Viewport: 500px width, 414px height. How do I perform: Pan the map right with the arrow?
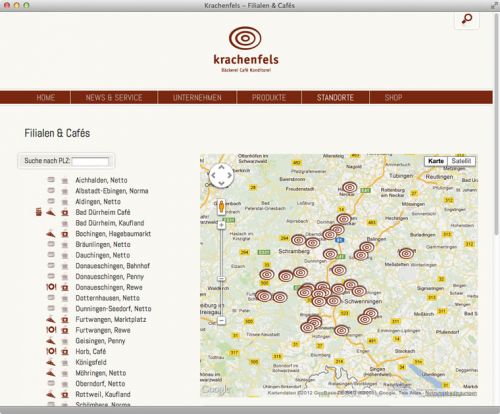(230, 175)
